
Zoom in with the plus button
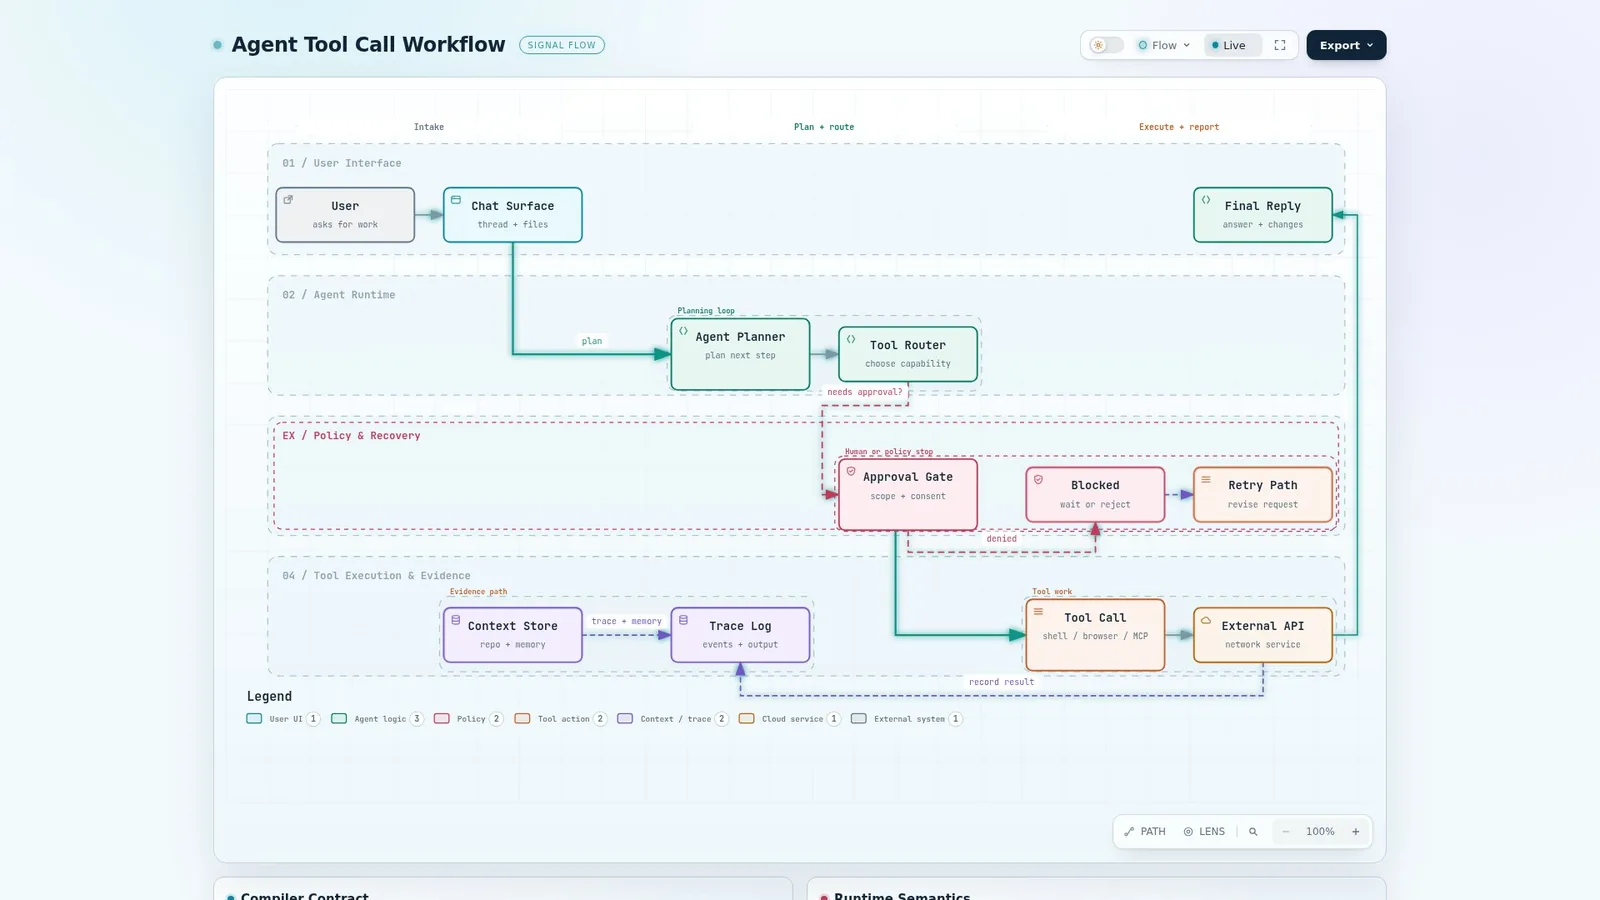1356,831
